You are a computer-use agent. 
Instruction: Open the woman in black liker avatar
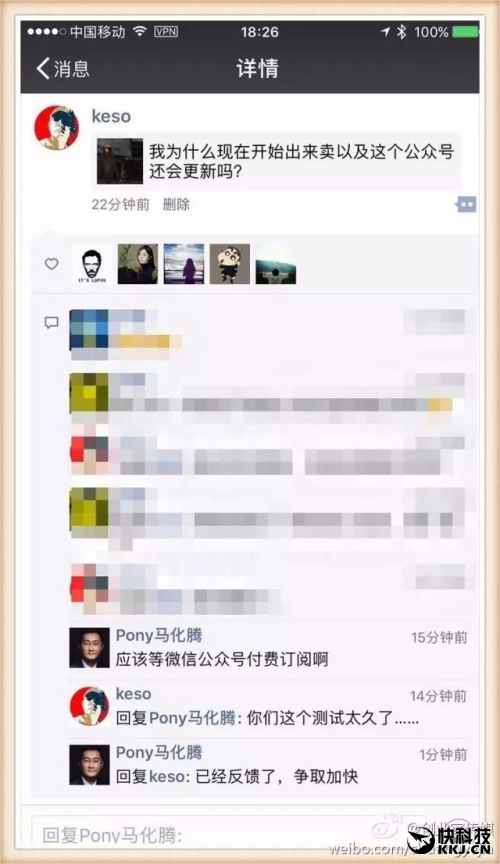point(138,264)
